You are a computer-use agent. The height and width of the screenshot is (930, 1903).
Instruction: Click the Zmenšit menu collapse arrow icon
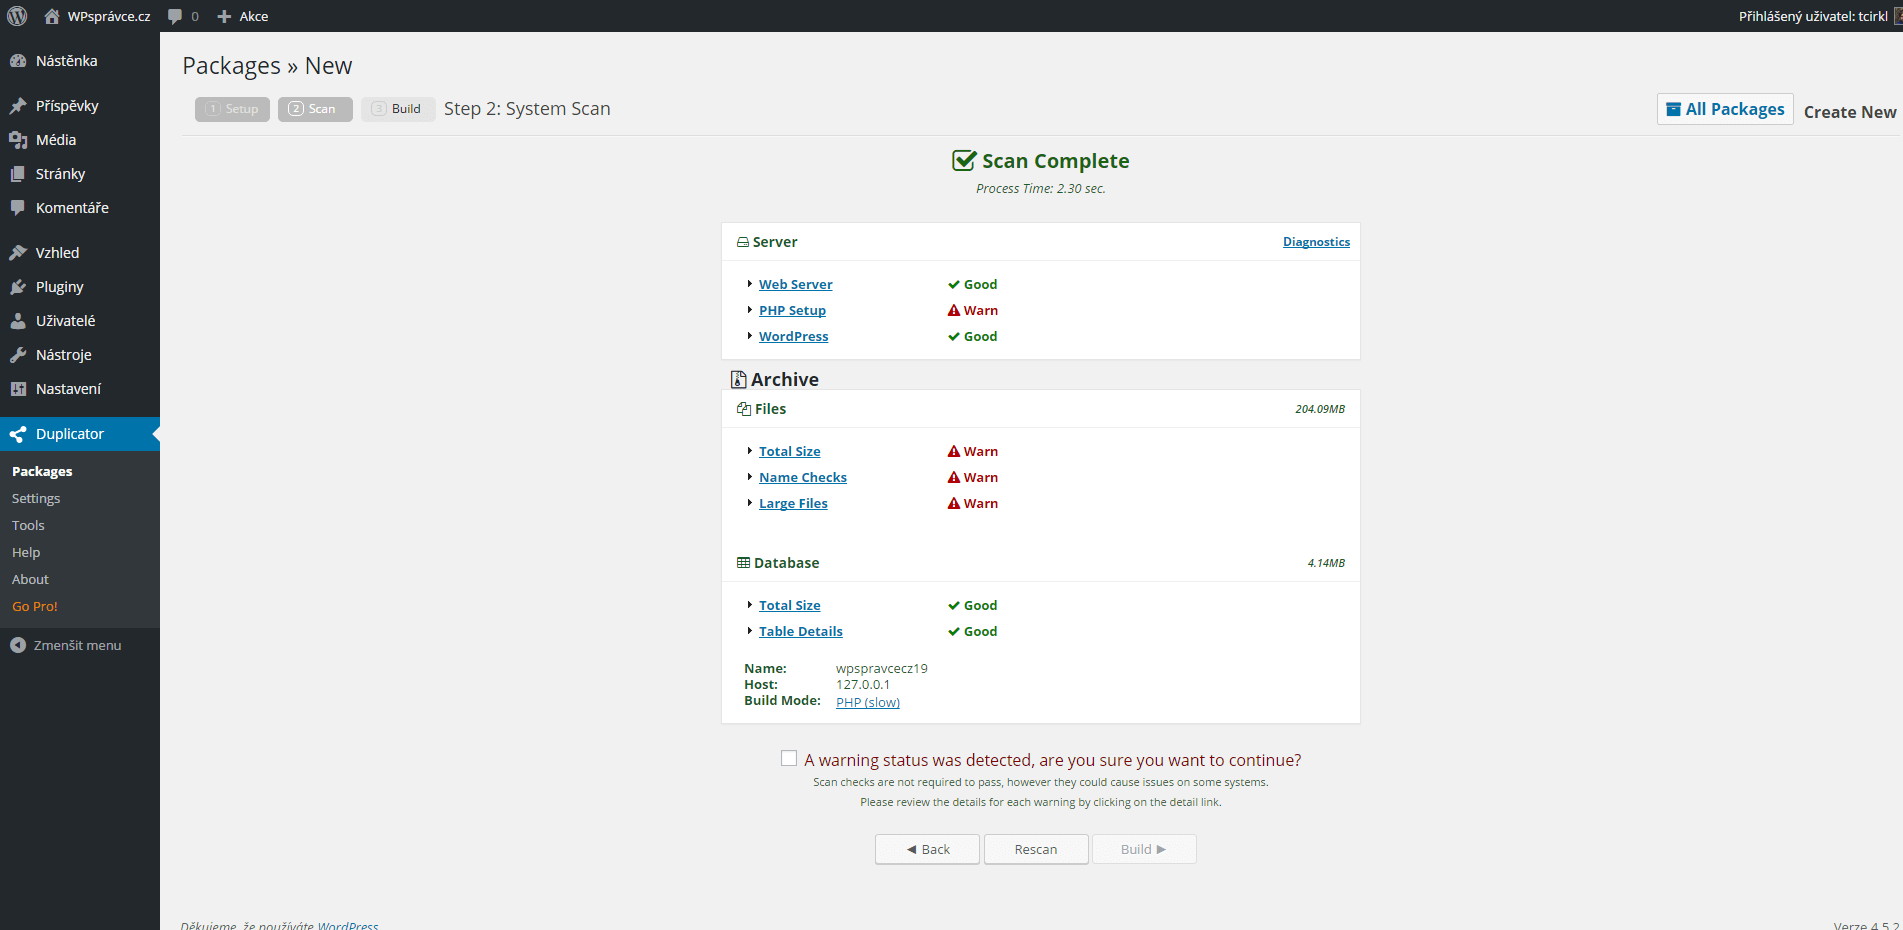18,645
